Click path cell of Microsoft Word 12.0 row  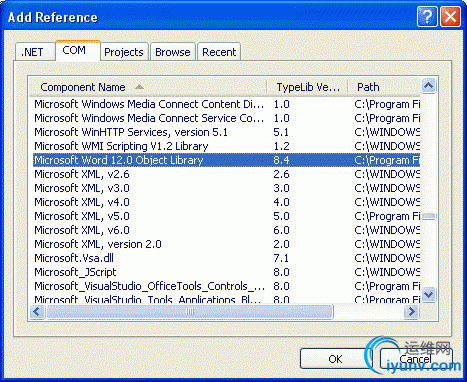click(387, 160)
